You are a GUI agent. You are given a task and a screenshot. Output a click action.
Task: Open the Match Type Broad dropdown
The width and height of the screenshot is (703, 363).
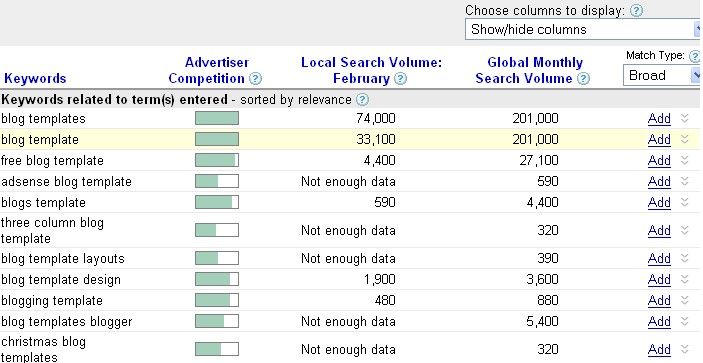pos(661,75)
